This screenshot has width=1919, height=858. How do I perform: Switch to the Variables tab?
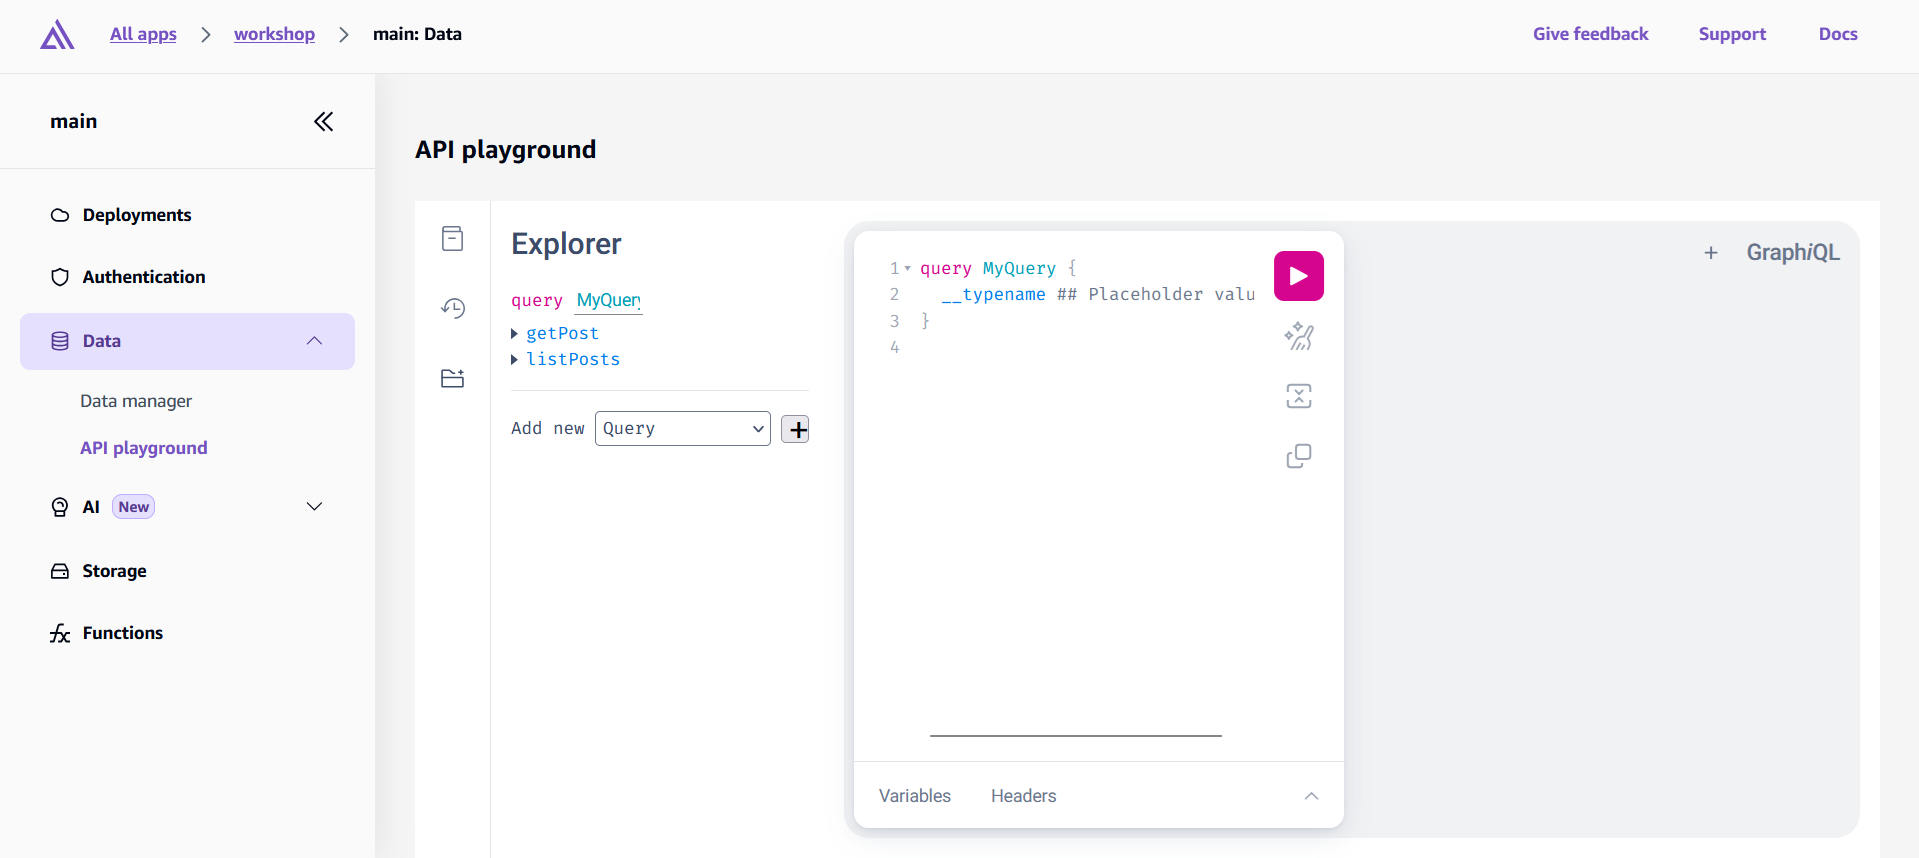tap(915, 796)
